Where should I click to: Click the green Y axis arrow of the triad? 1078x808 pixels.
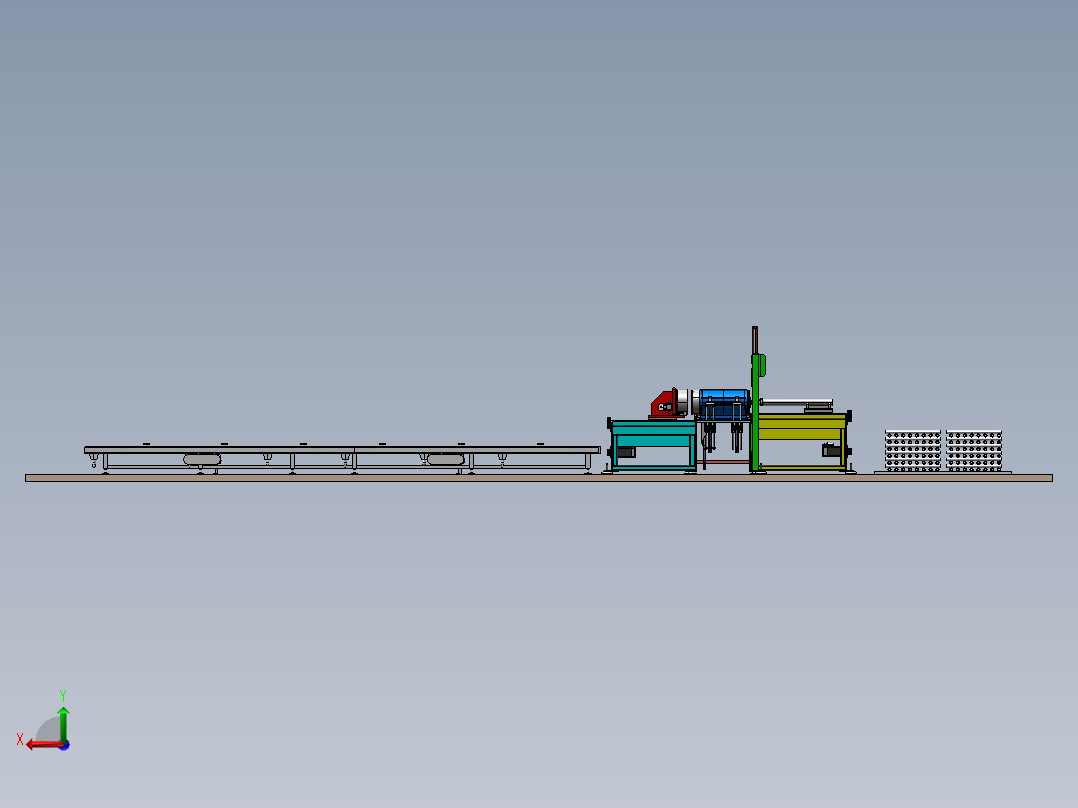63,723
